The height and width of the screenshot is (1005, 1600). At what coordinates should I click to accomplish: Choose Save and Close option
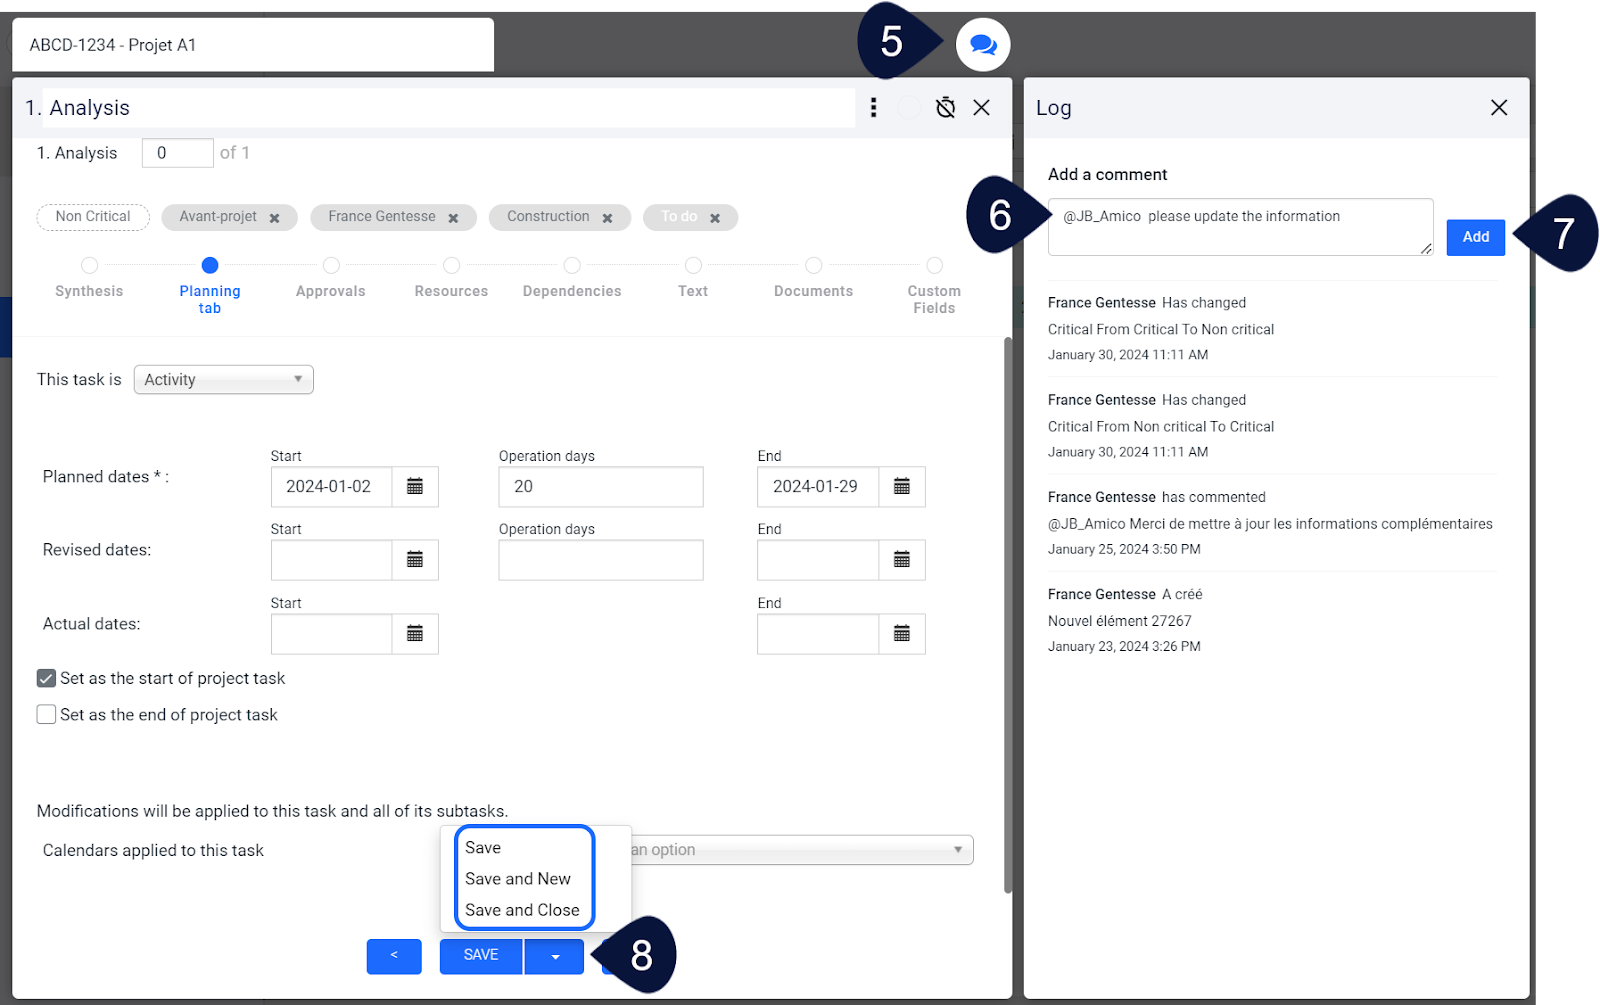pos(522,910)
